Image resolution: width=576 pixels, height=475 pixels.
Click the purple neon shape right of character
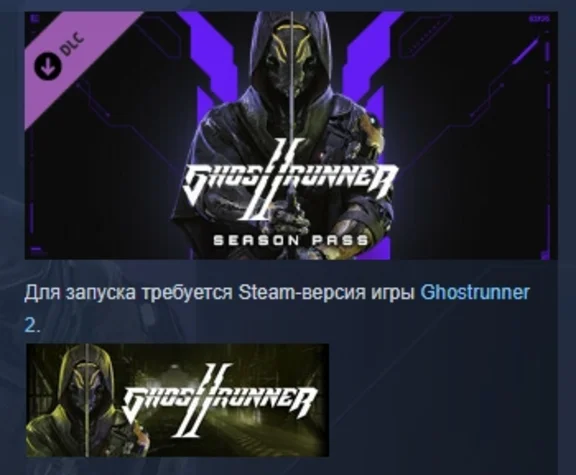371,73
